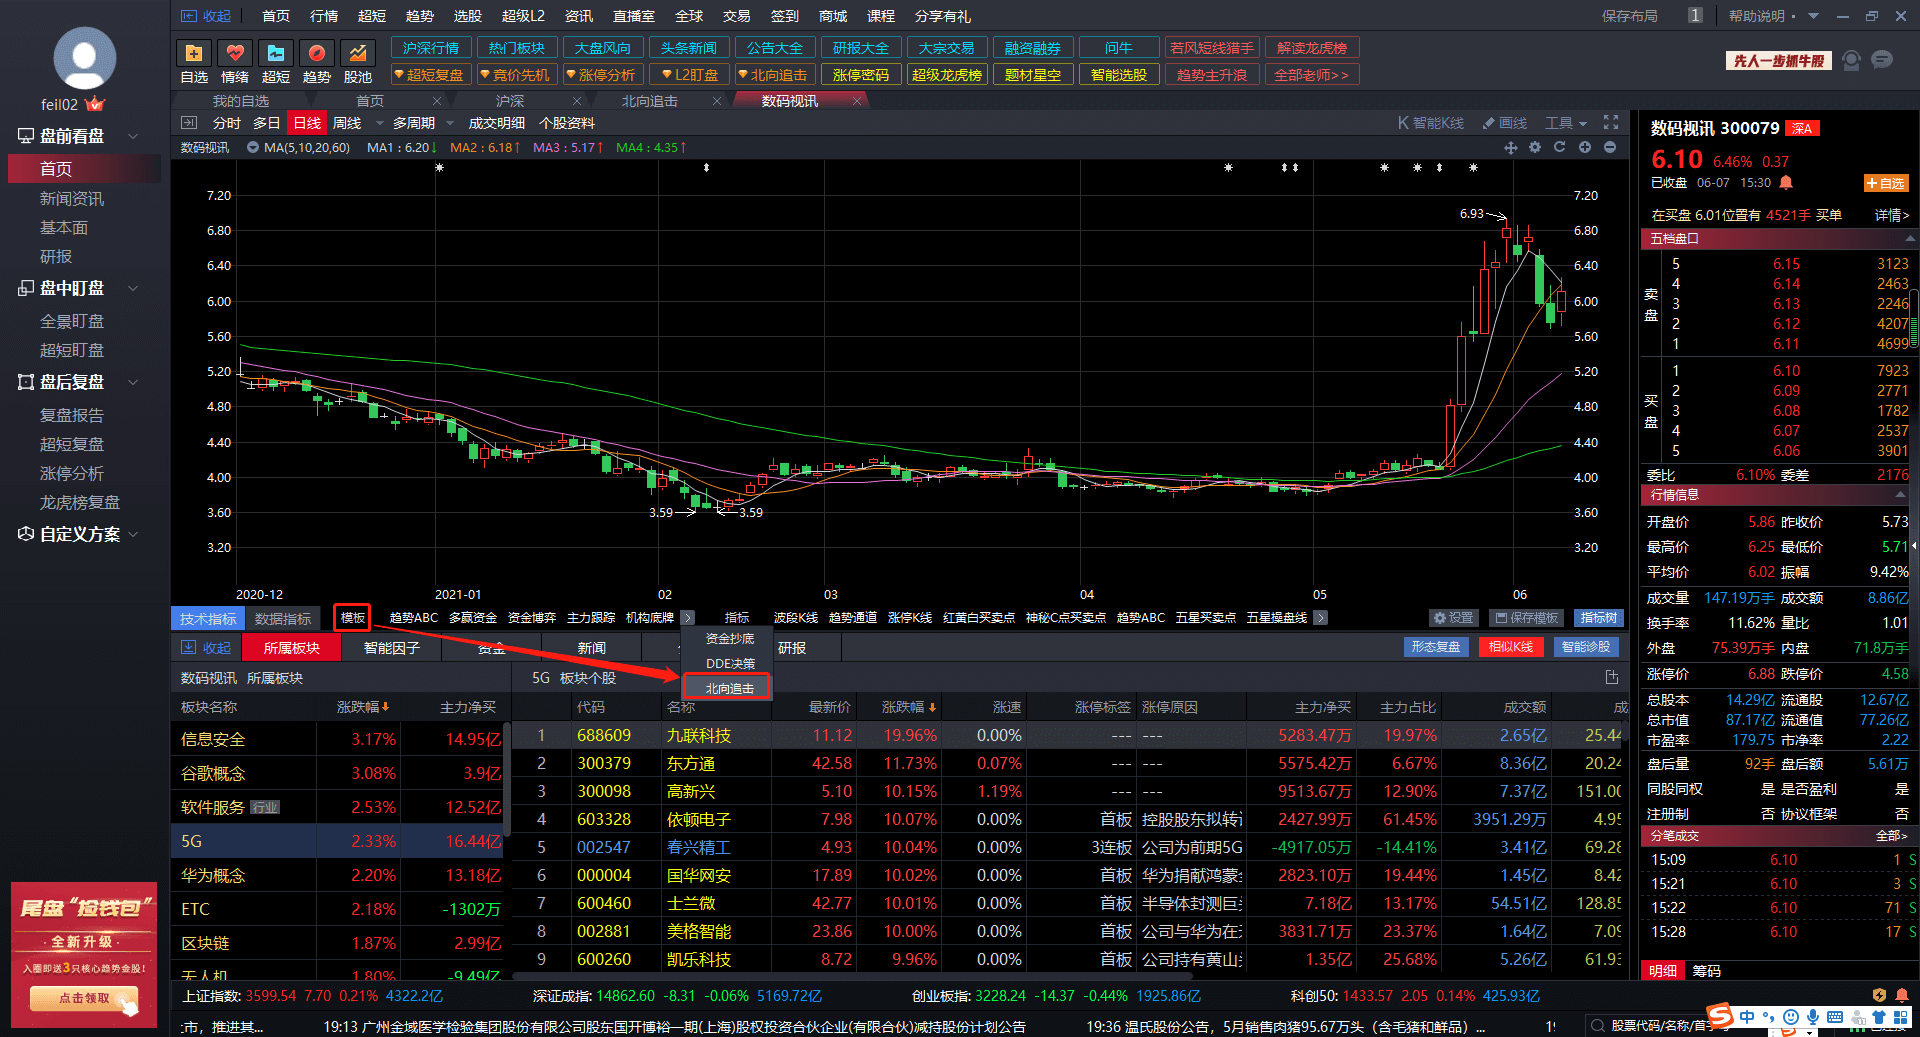Select 分时 intraday chart view
The image size is (1920, 1037).
227,122
